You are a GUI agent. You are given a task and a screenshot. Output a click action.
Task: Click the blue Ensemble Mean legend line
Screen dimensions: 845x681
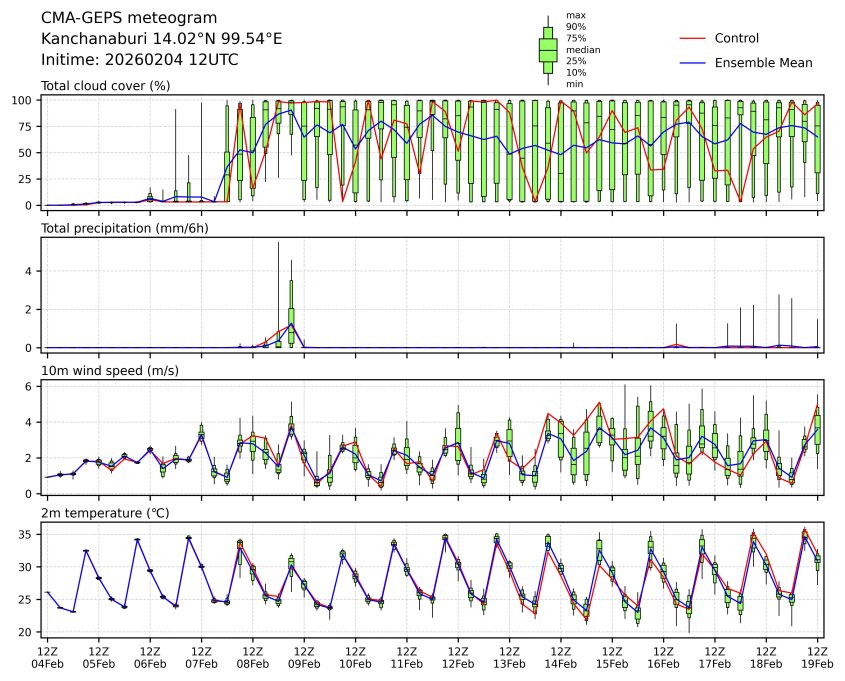(x=693, y=62)
